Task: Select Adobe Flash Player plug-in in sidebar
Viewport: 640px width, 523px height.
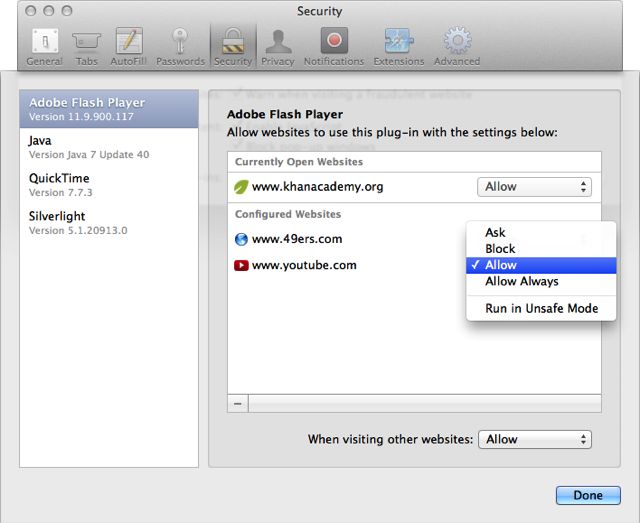Action: 109,109
